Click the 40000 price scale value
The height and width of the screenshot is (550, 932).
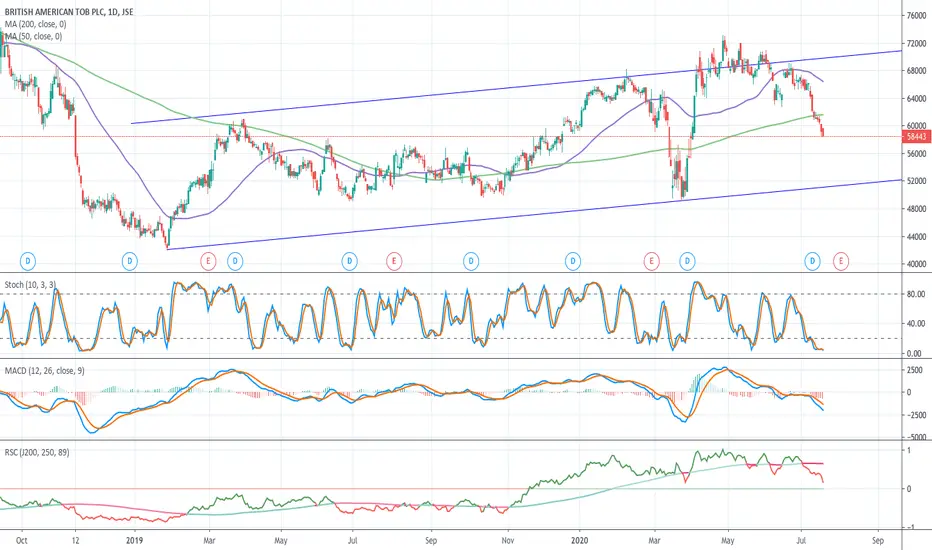point(916,264)
